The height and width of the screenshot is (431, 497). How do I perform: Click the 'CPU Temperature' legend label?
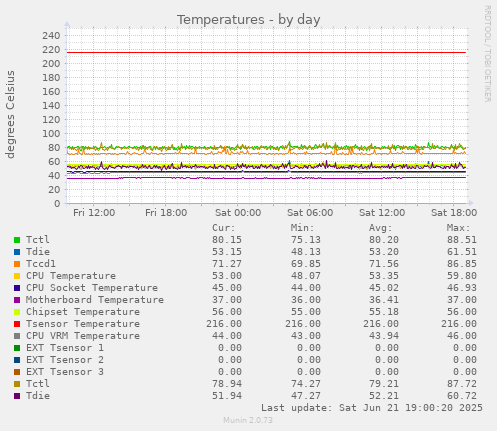[71, 276]
